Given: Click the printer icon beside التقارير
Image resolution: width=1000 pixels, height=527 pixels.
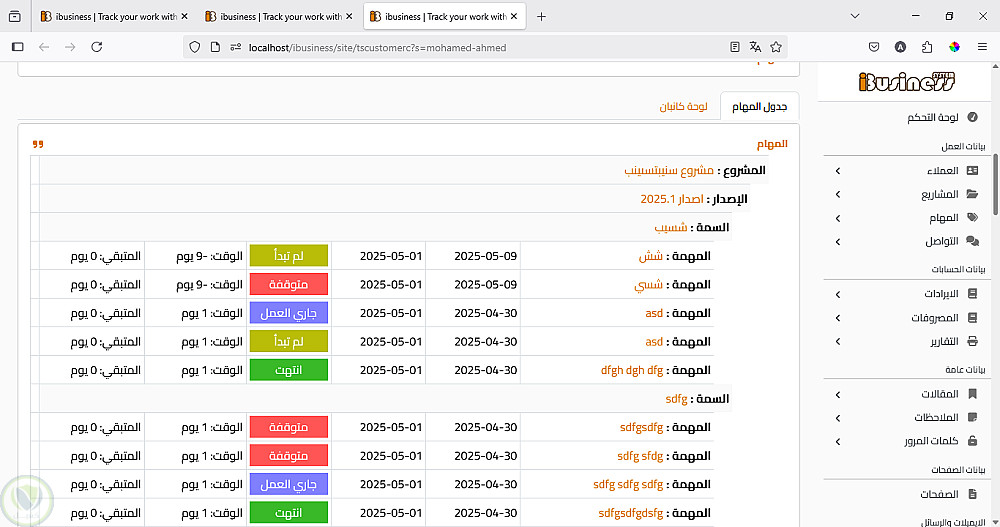Looking at the screenshot, I should [x=972, y=342].
